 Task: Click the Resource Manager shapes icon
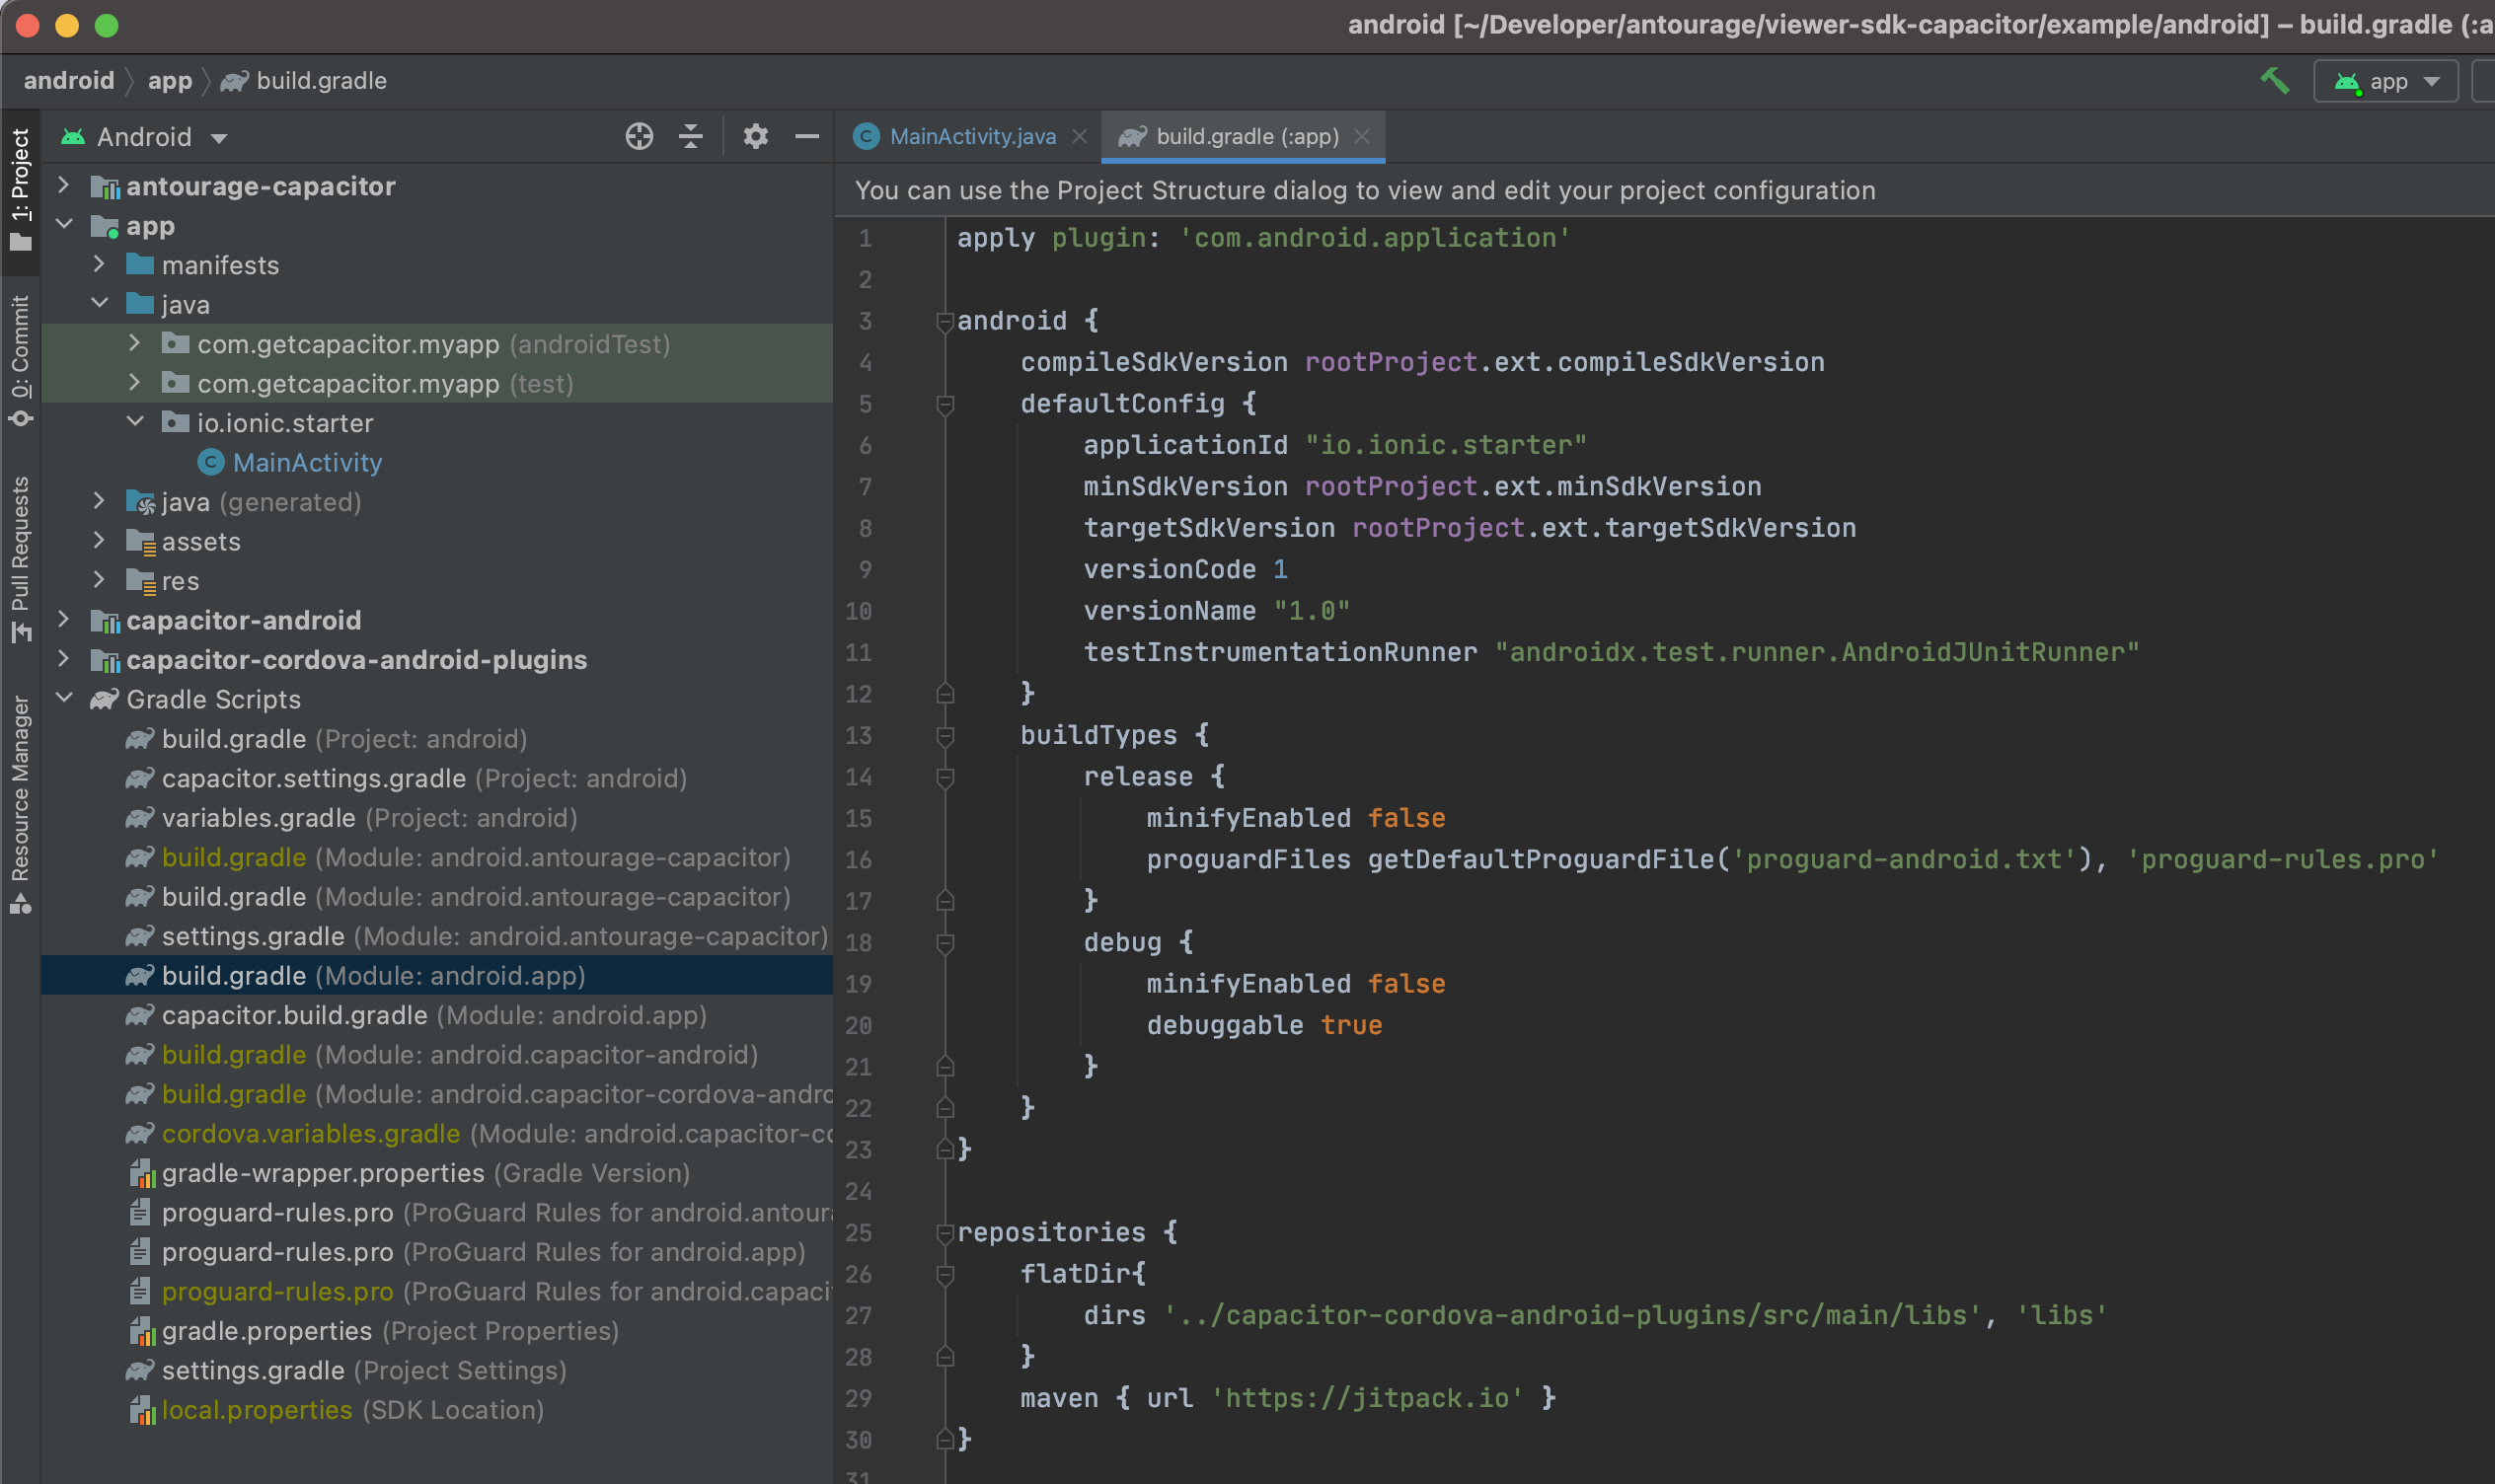20,903
